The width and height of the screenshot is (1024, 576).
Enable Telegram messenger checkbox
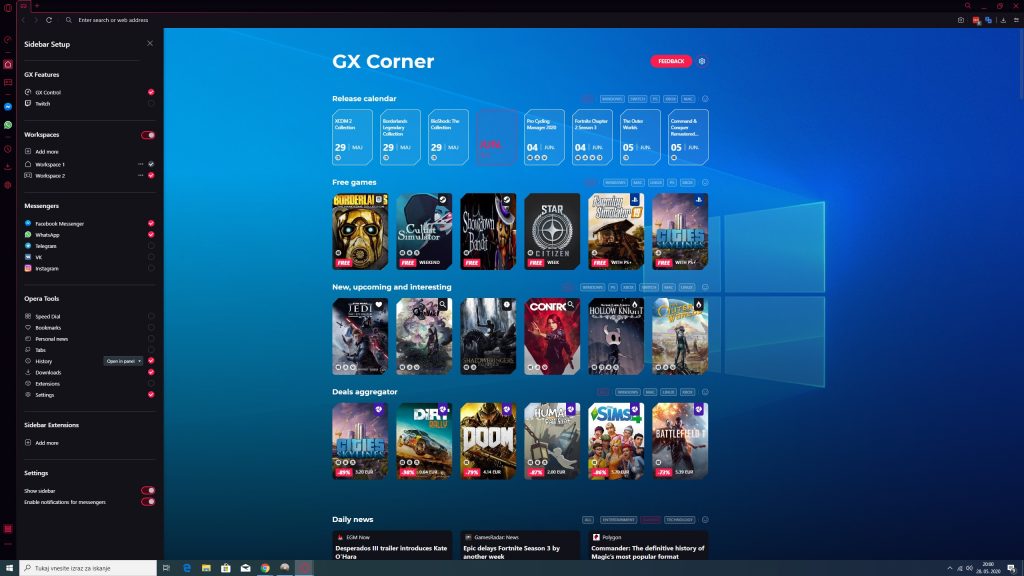[x=151, y=246]
